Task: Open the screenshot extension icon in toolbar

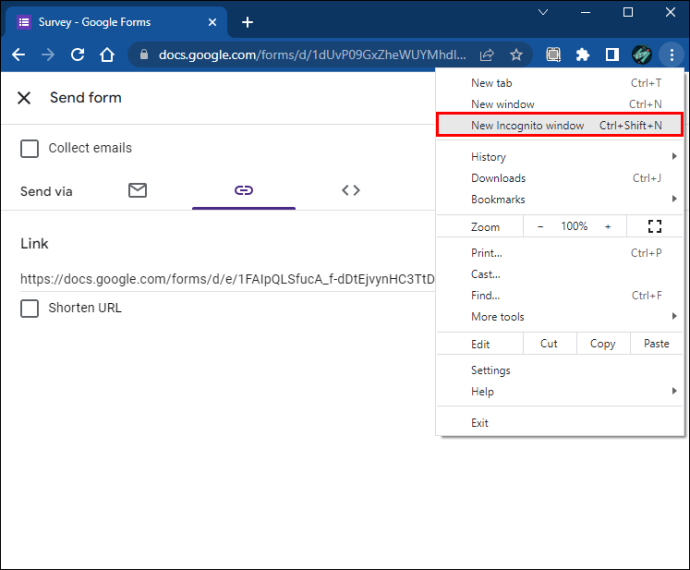Action: (x=553, y=55)
